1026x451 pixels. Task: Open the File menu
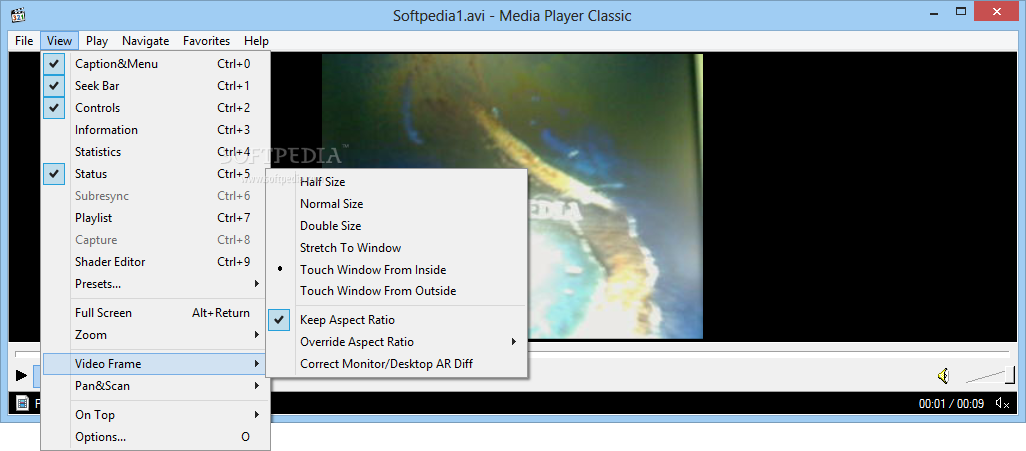point(24,41)
